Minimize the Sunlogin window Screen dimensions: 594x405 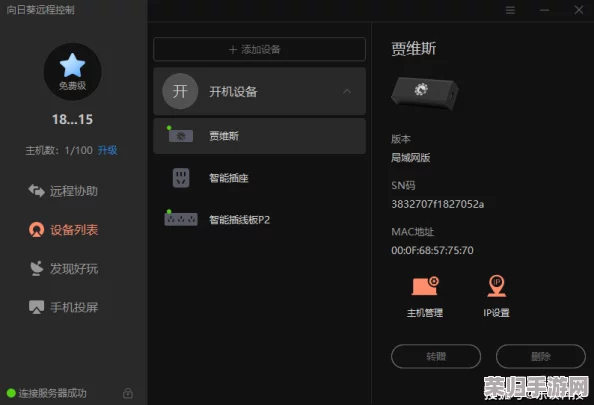pos(545,10)
